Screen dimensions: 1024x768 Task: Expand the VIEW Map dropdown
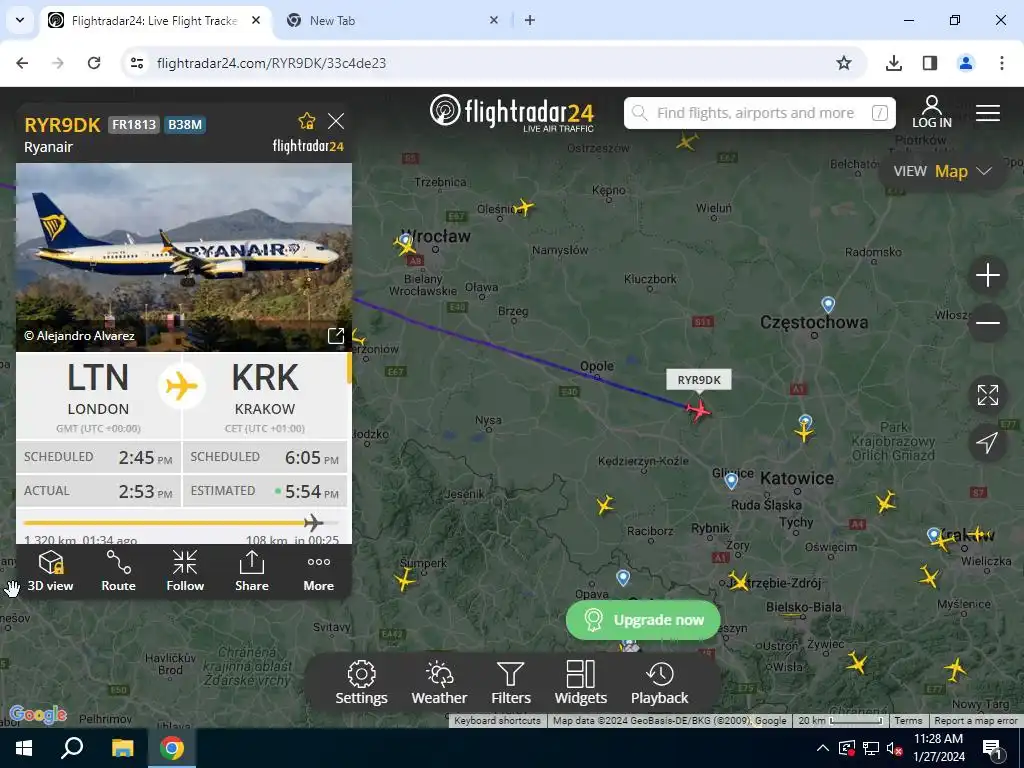[942, 171]
